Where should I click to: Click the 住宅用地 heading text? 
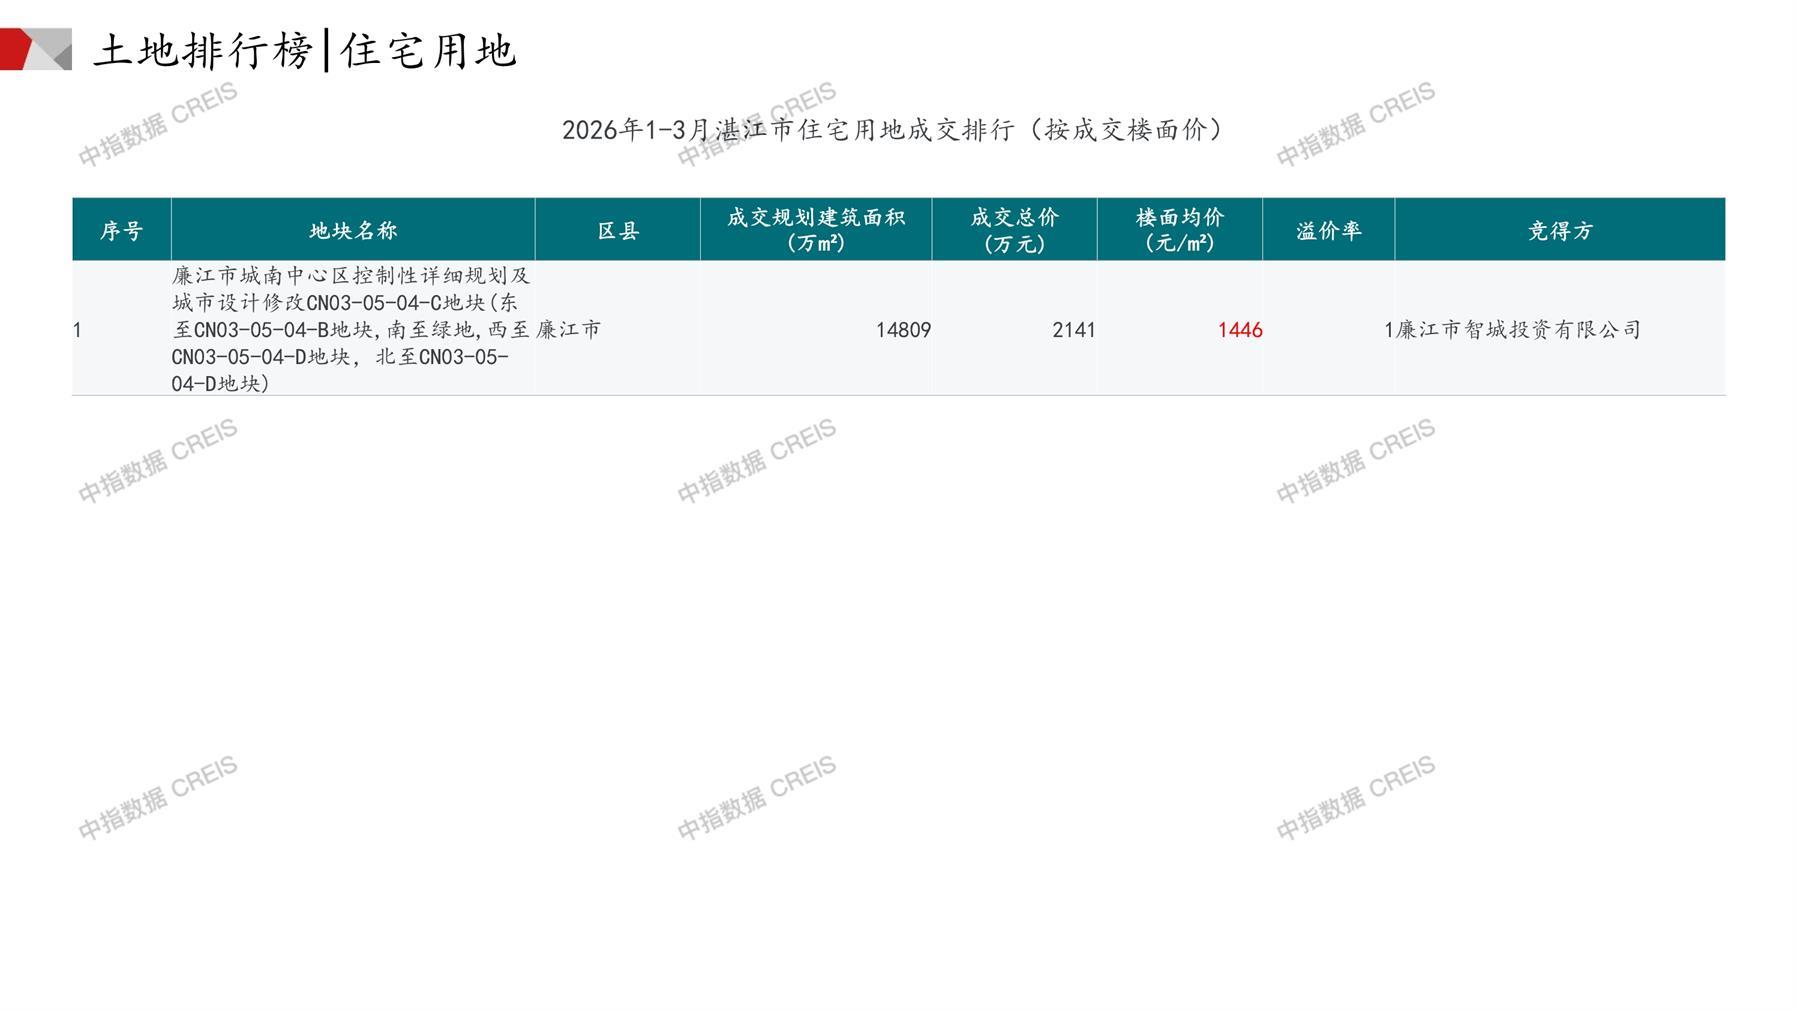428,50
